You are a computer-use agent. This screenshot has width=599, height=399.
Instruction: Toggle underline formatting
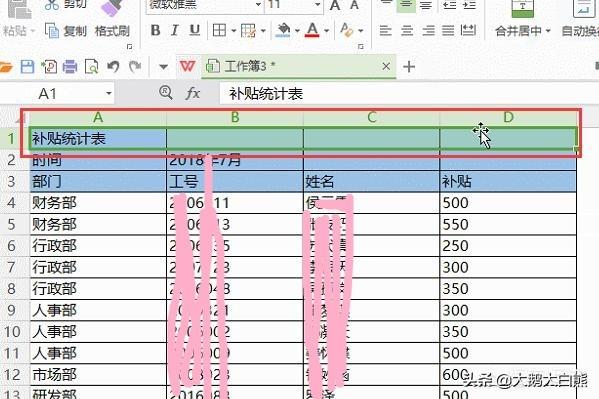(x=195, y=30)
